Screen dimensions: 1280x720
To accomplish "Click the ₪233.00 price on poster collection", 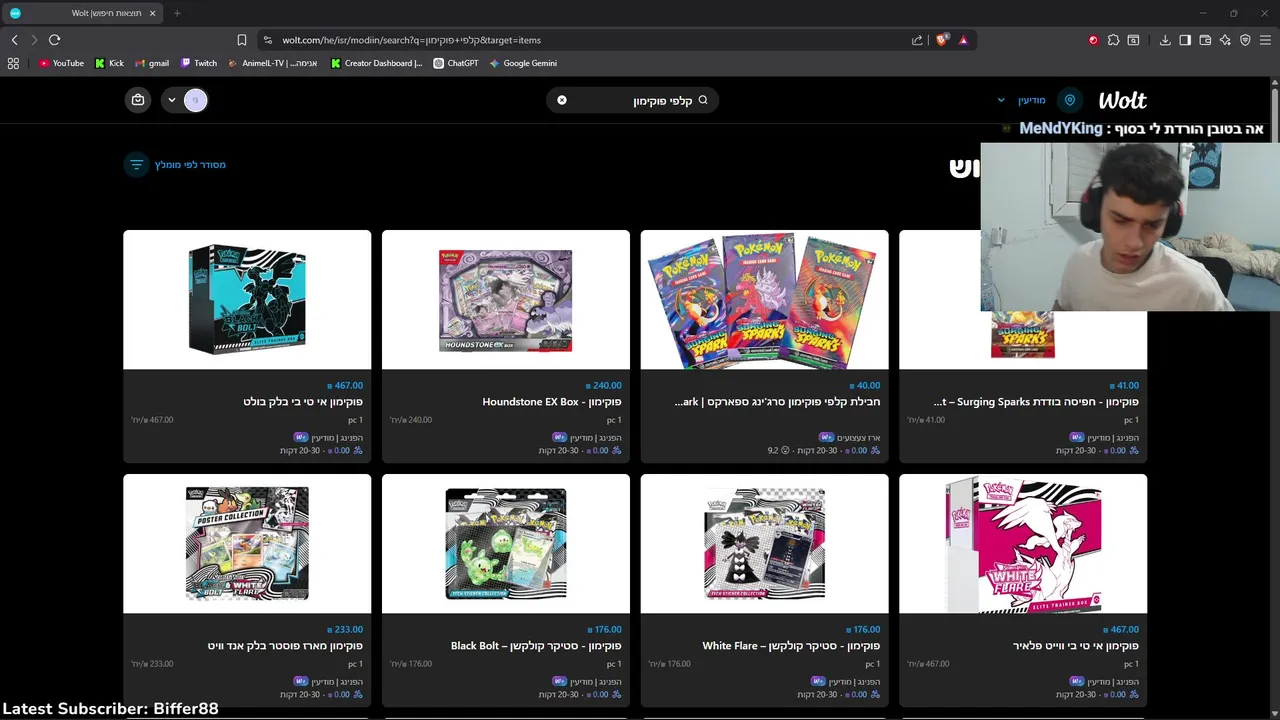I will pyautogui.click(x=344, y=629).
